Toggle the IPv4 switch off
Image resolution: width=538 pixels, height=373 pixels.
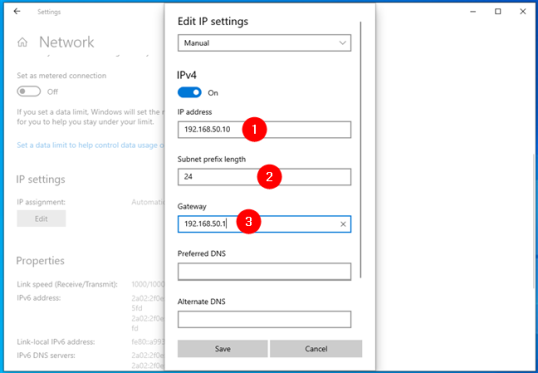tap(189, 93)
